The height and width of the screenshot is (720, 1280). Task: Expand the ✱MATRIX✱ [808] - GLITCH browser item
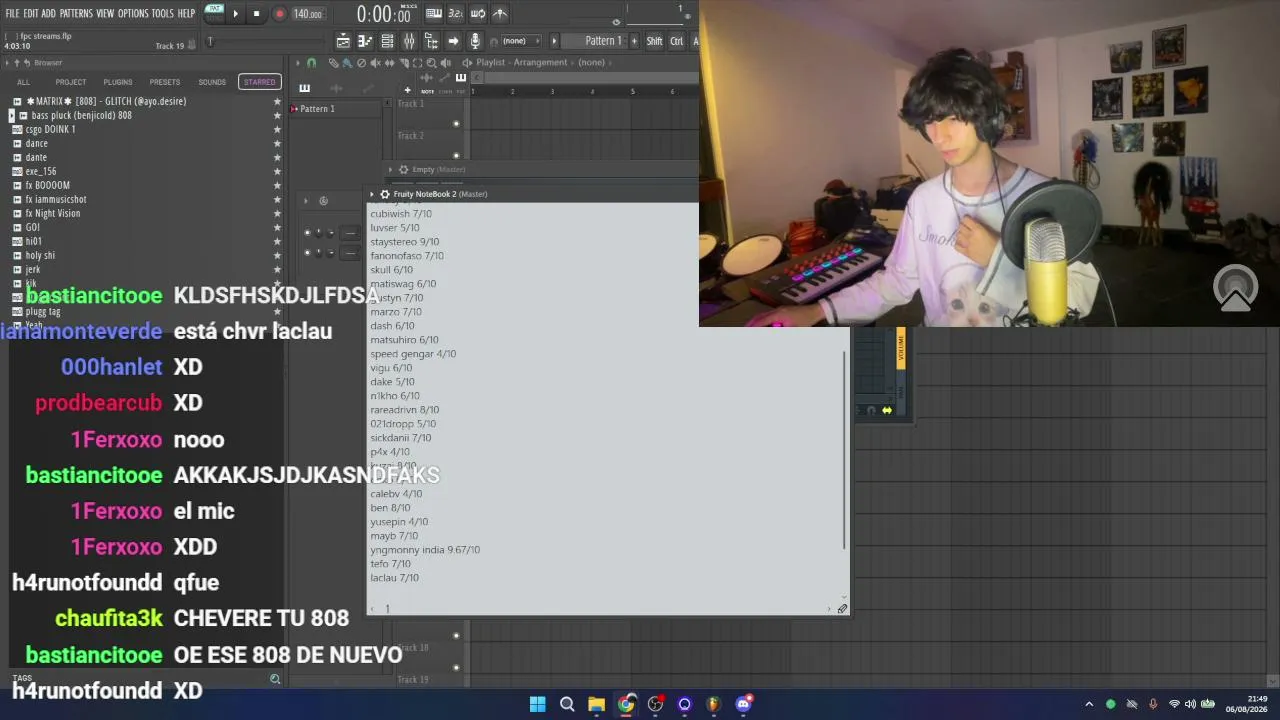point(17,101)
